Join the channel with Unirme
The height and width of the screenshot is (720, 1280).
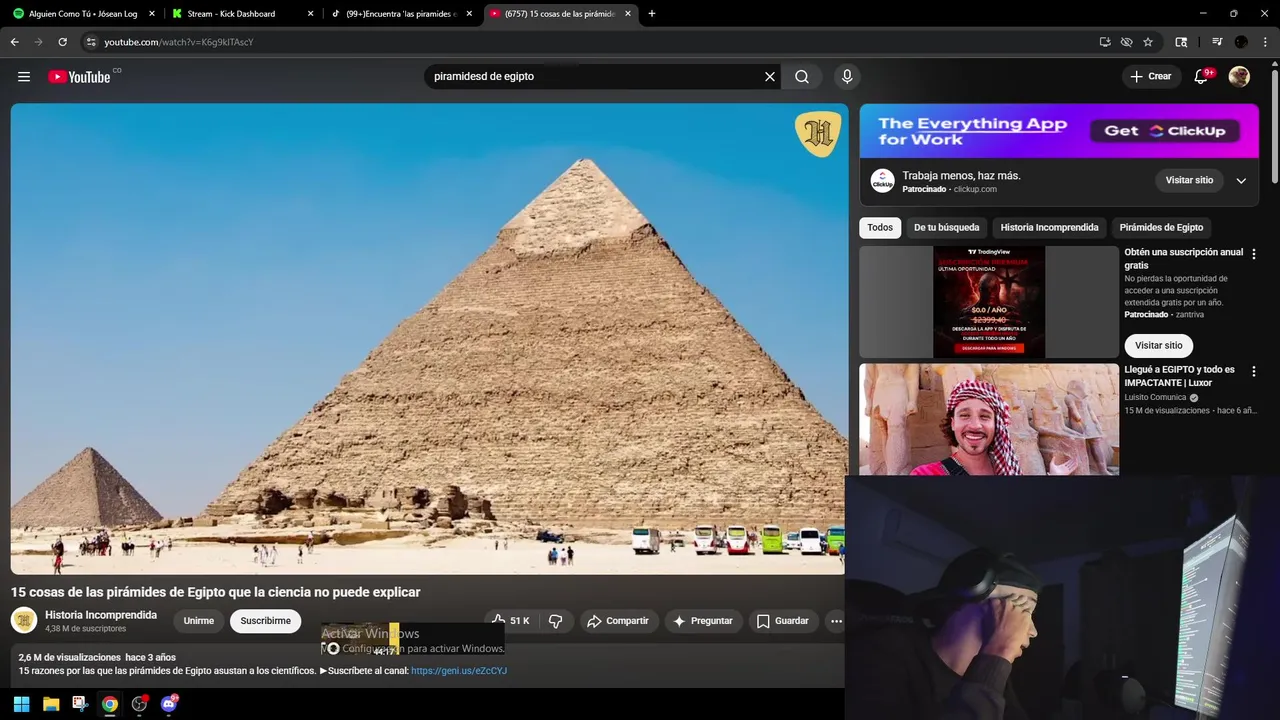pos(199,621)
